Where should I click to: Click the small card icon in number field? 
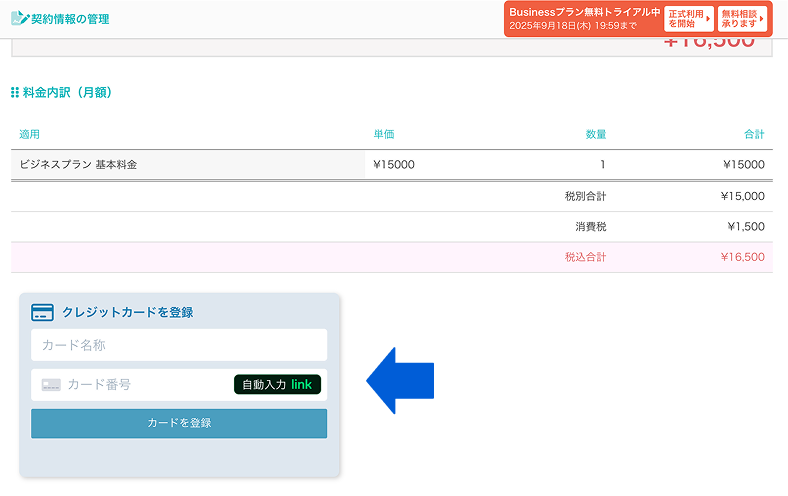(x=51, y=384)
